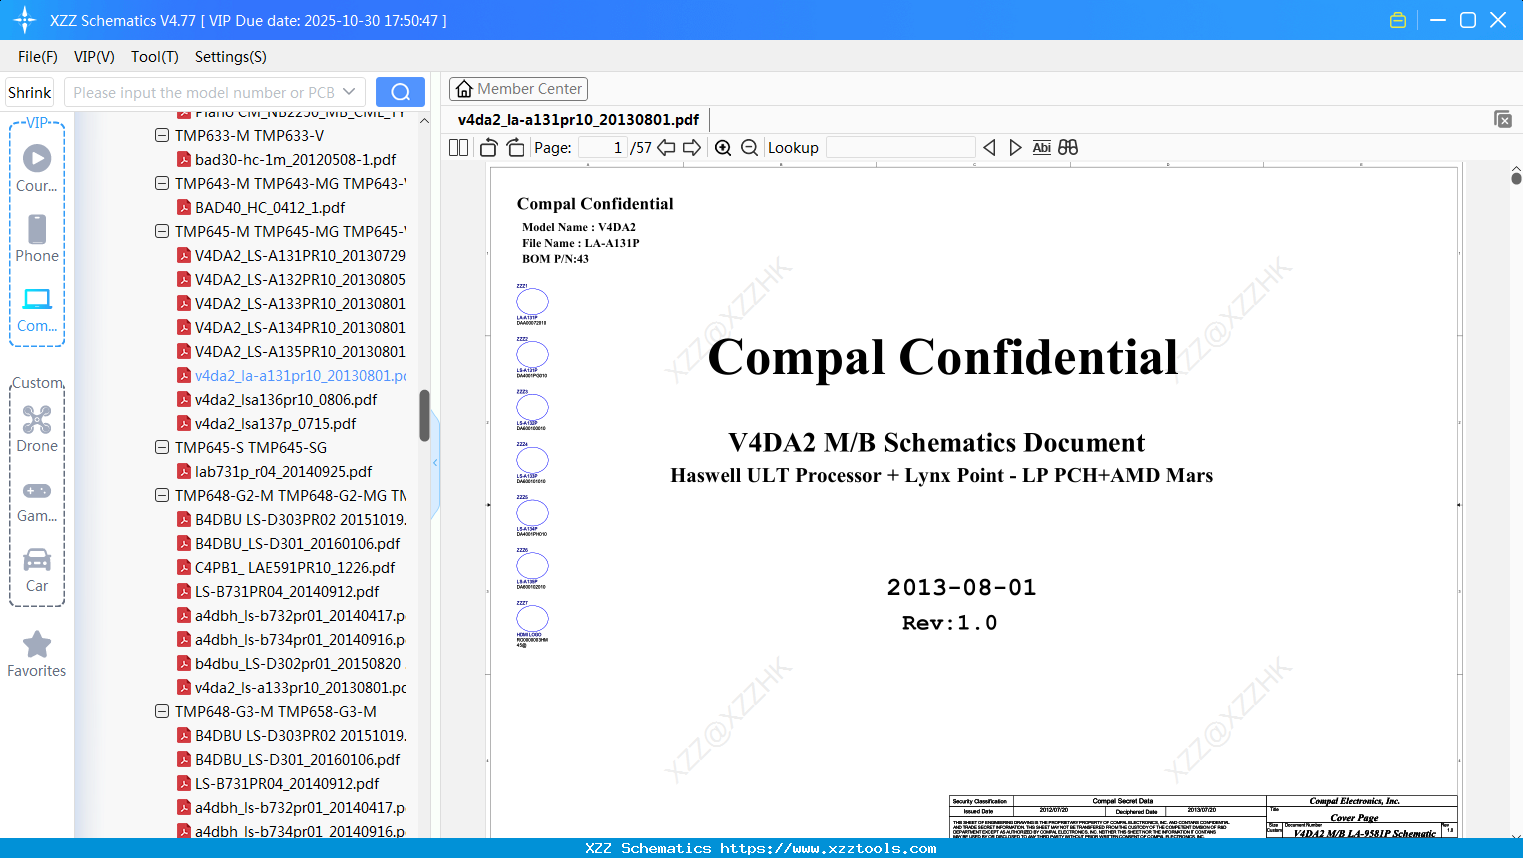Image resolution: width=1523 pixels, height=858 pixels.
Task: Rotate page counterclockwise
Action: (x=488, y=148)
